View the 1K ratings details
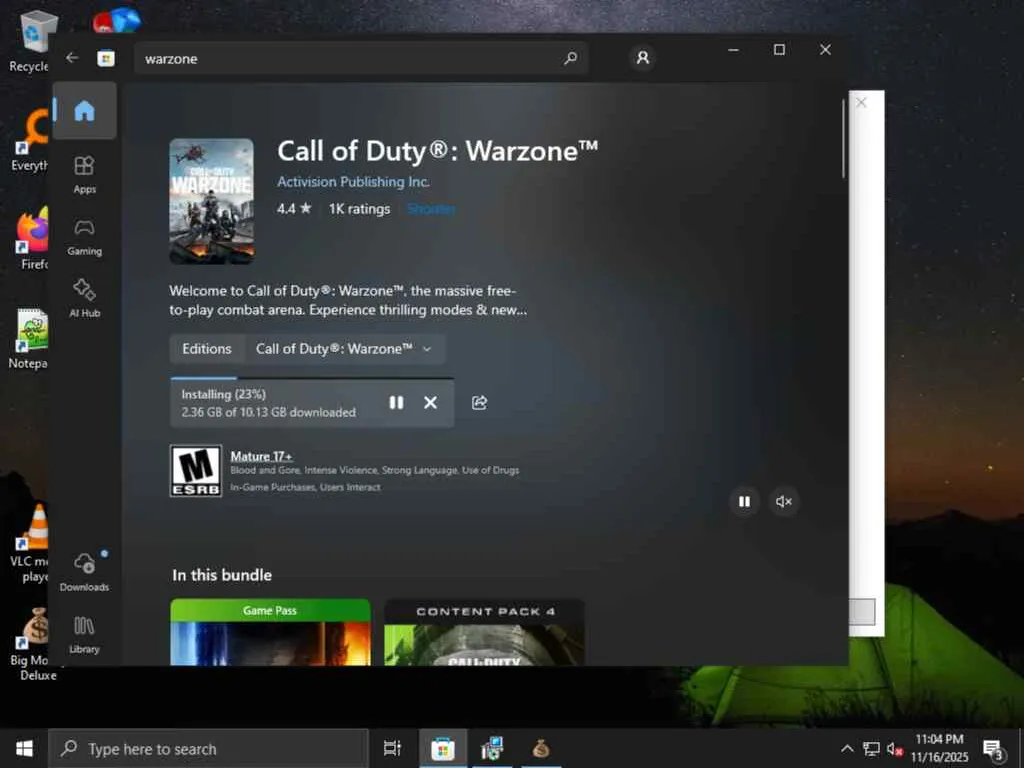Image resolution: width=1024 pixels, height=768 pixels. tap(359, 209)
